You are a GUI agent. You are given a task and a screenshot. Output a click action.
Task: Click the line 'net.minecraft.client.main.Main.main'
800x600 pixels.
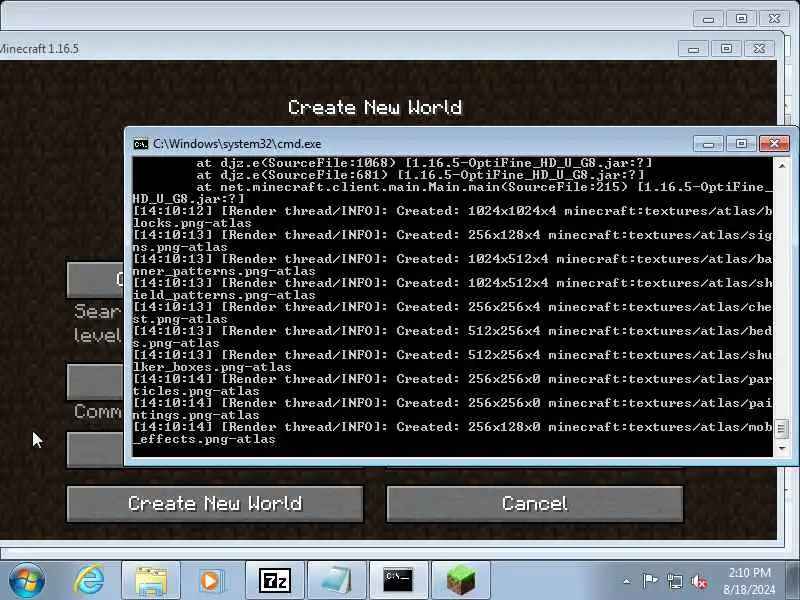click(452, 193)
